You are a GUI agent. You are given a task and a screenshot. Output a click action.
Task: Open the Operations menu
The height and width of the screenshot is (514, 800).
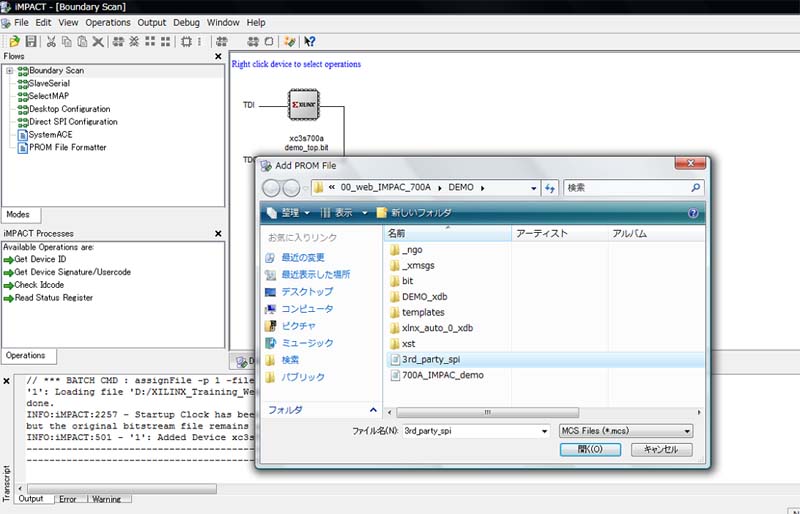point(108,22)
